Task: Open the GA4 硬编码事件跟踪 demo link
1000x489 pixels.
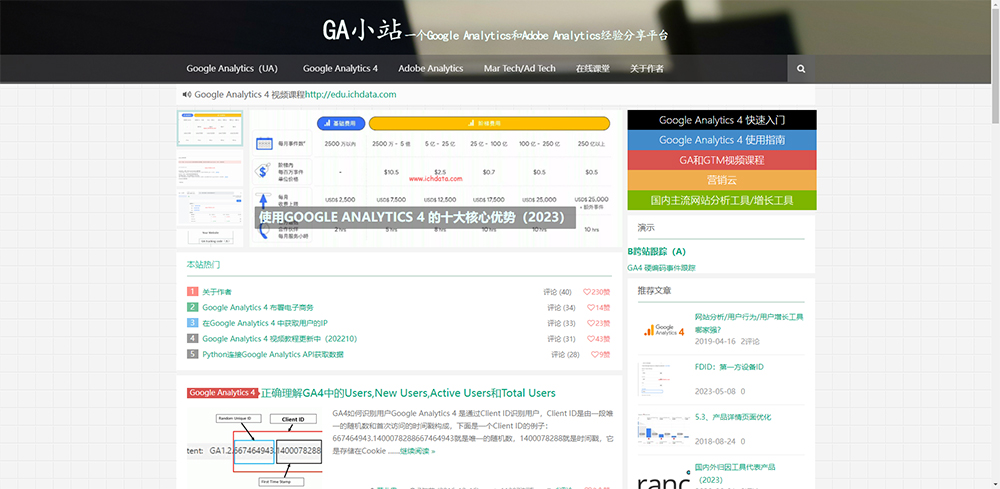Action: pyautogui.click(x=661, y=268)
